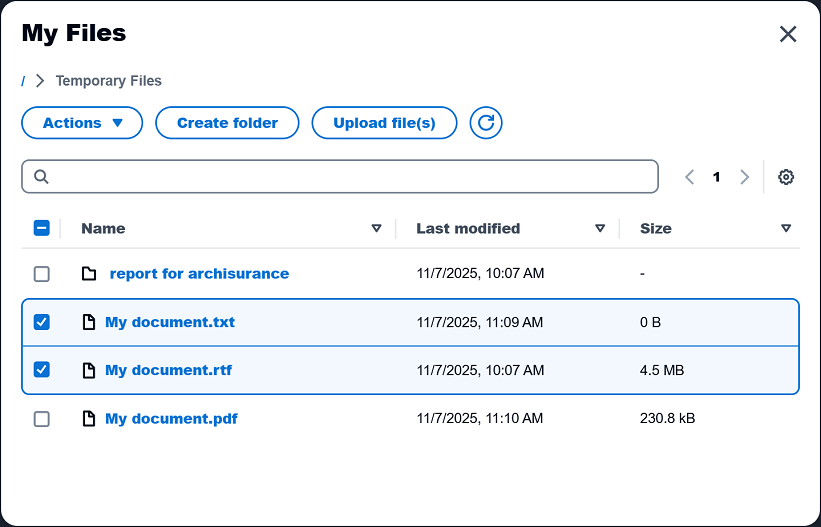Click the refresh file list icon
This screenshot has height=527, width=821.
pos(485,123)
